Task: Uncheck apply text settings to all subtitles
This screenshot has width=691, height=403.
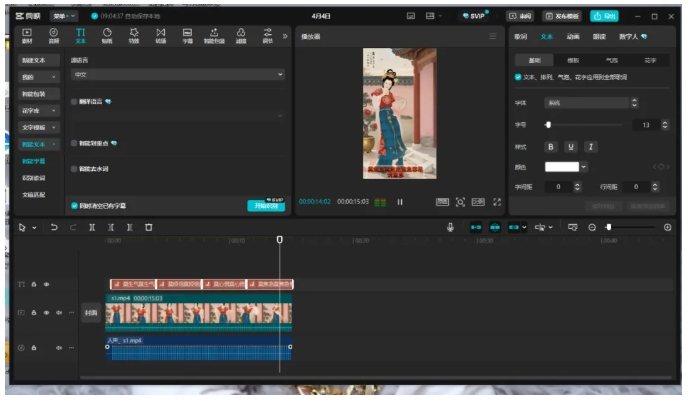Action: [x=517, y=76]
